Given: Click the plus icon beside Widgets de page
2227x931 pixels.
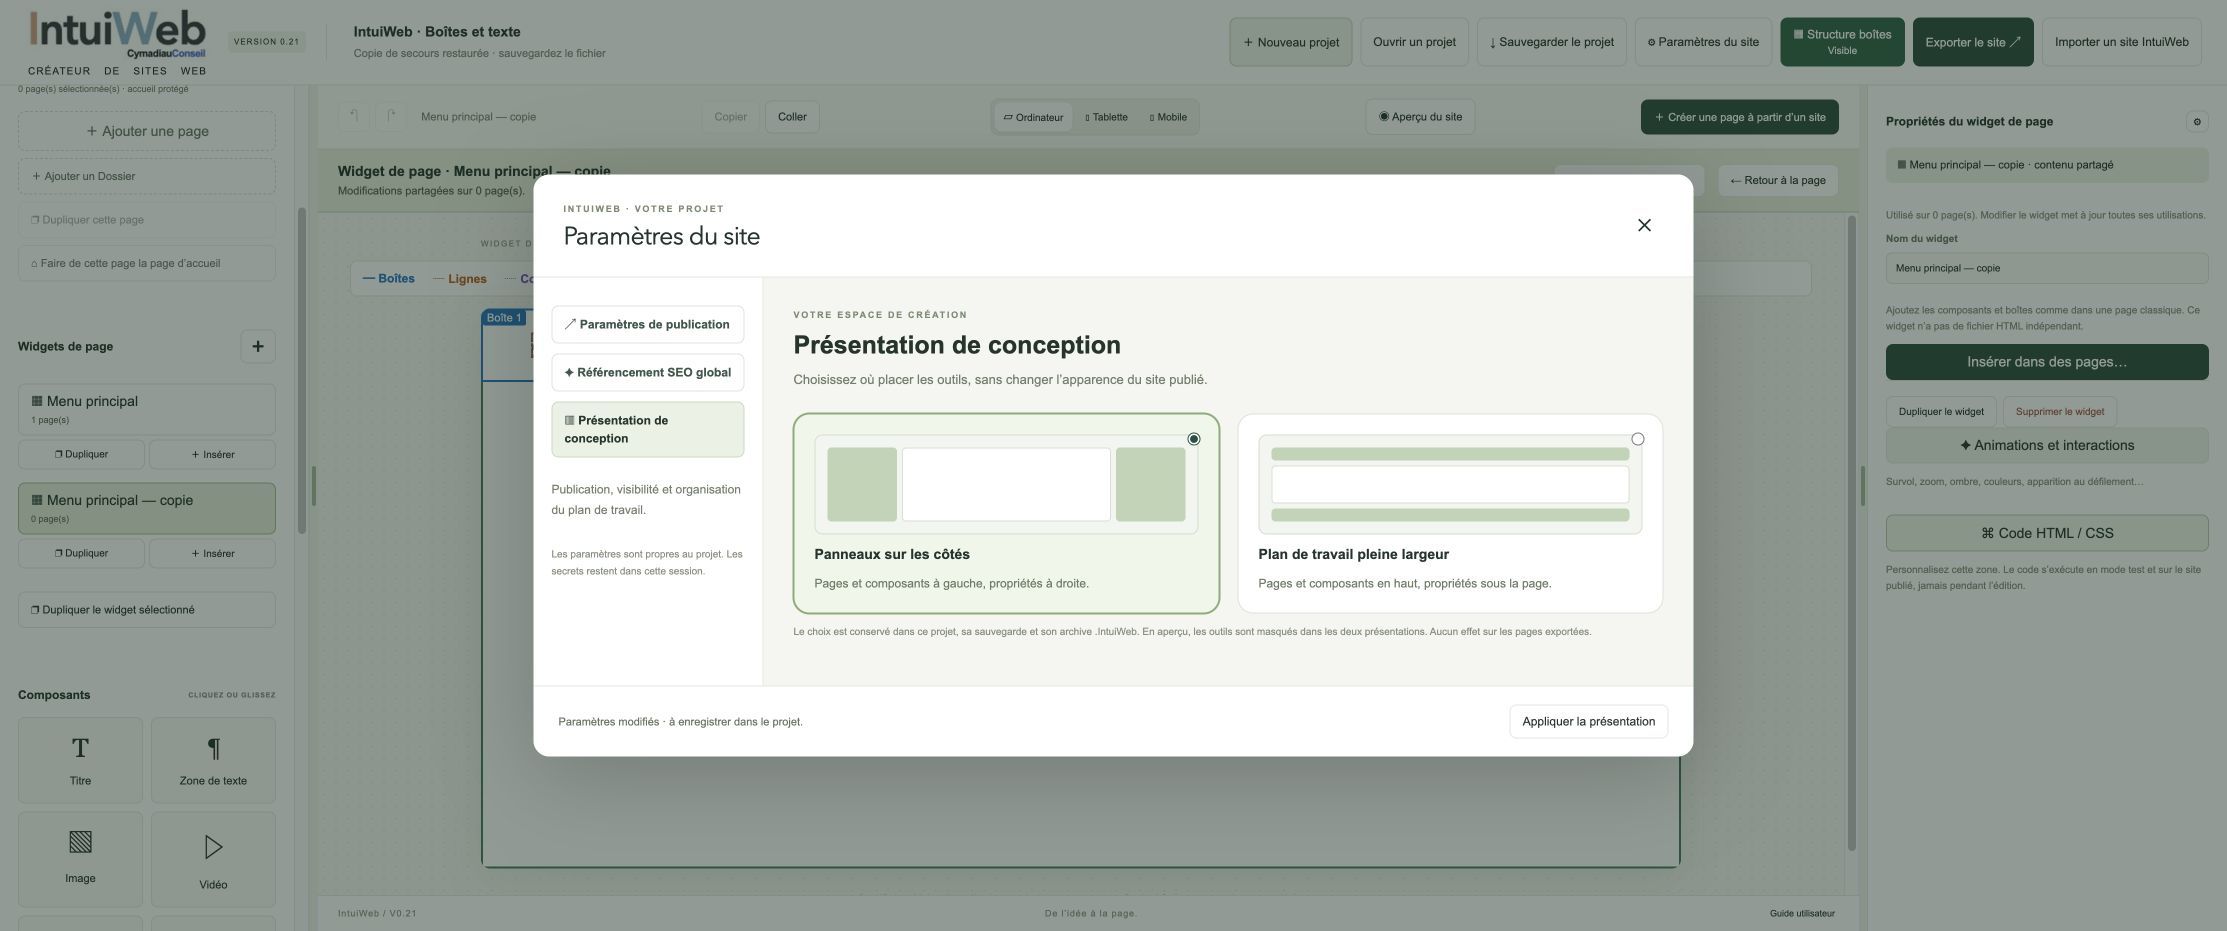Looking at the screenshot, I should click(x=258, y=346).
